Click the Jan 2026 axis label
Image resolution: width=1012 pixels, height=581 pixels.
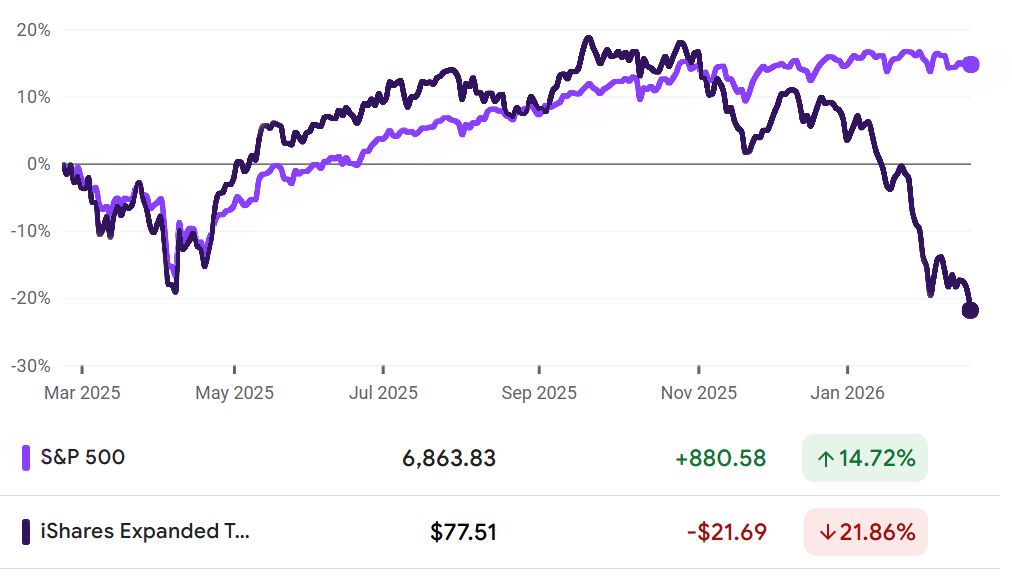847,393
